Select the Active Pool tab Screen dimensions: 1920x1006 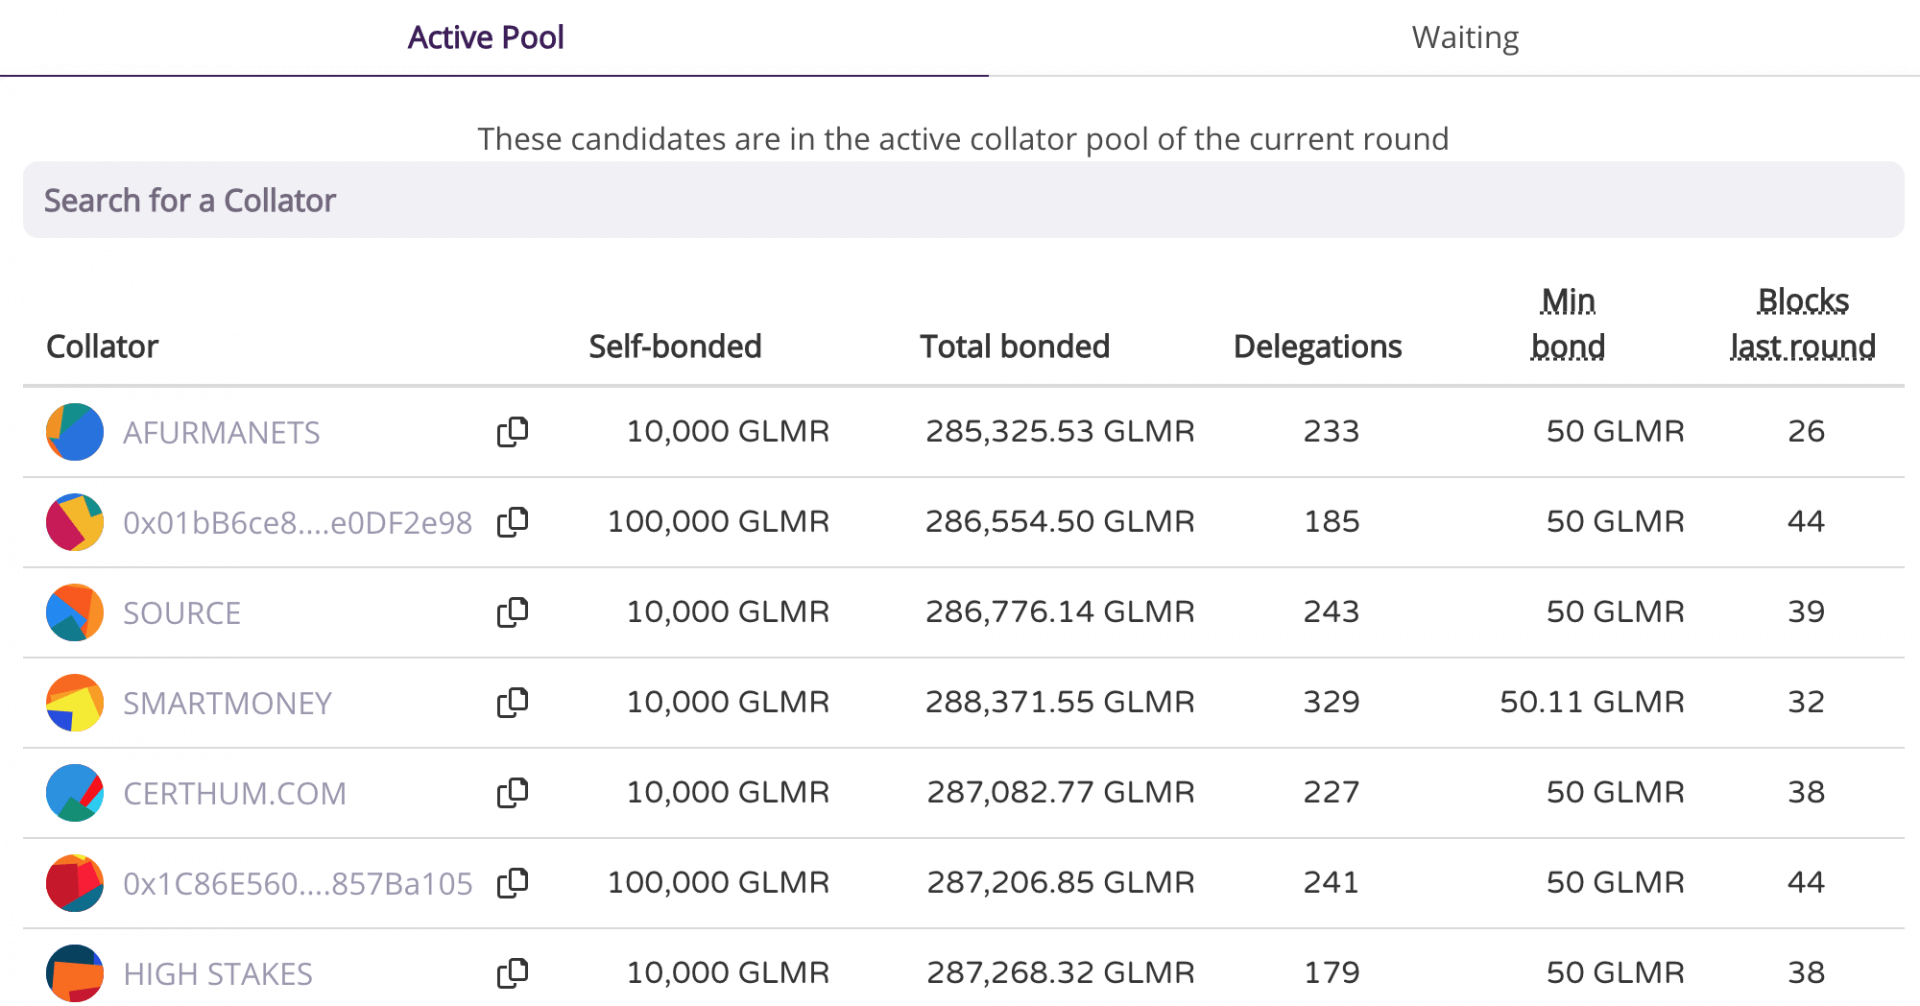486,37
